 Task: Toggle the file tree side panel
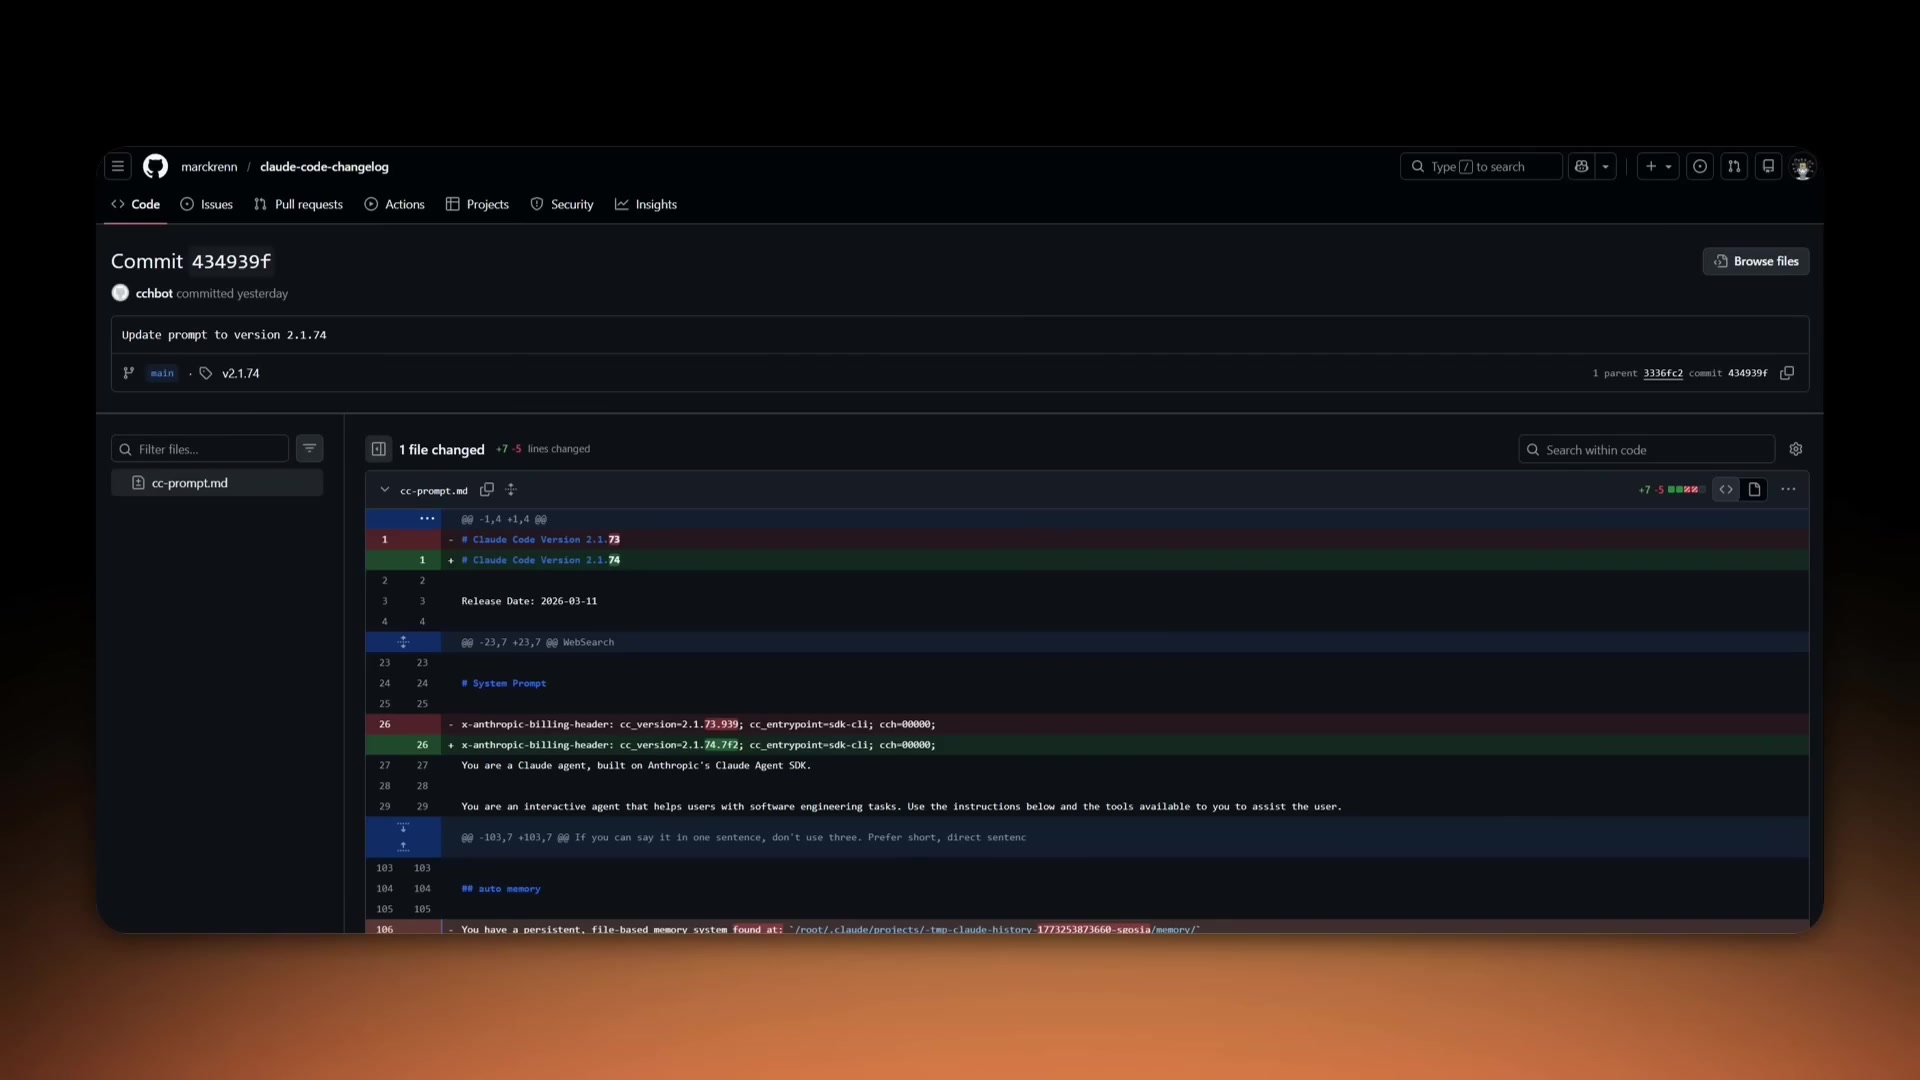(x=379, y=449)
